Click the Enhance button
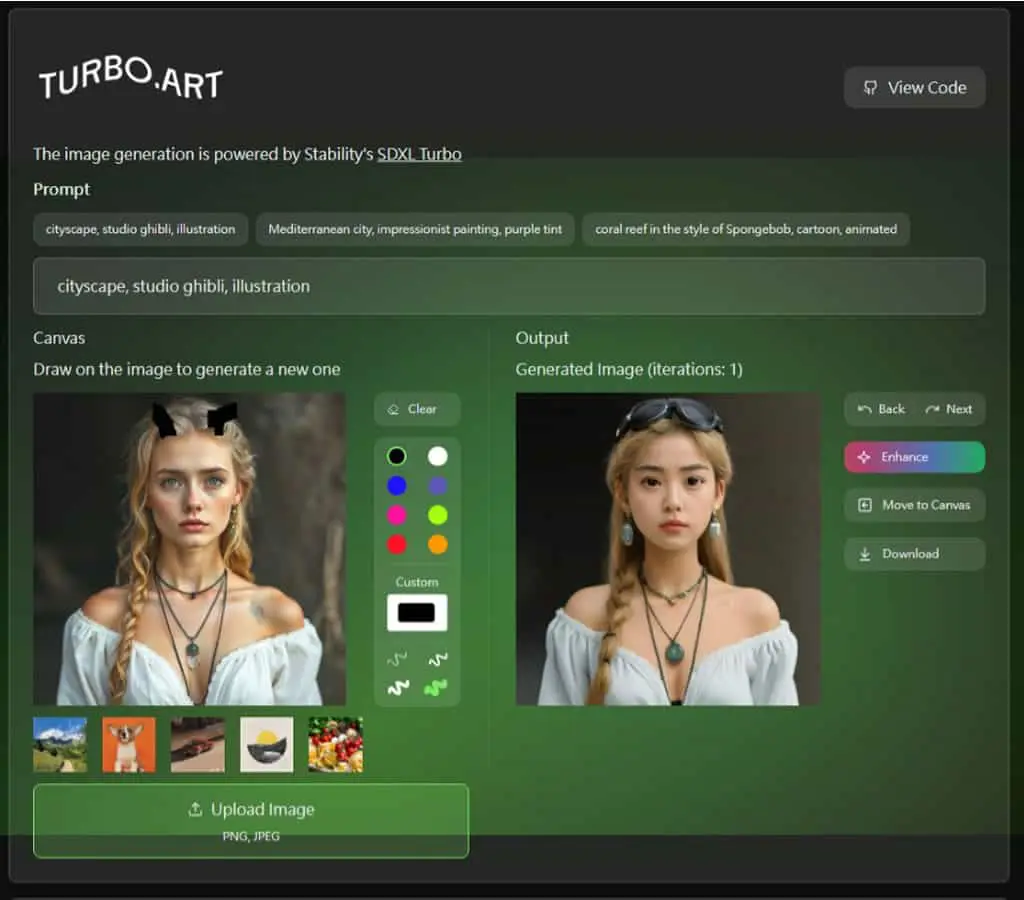The height and width of the screenshot is (900, 1024). [x=914, y=457]
